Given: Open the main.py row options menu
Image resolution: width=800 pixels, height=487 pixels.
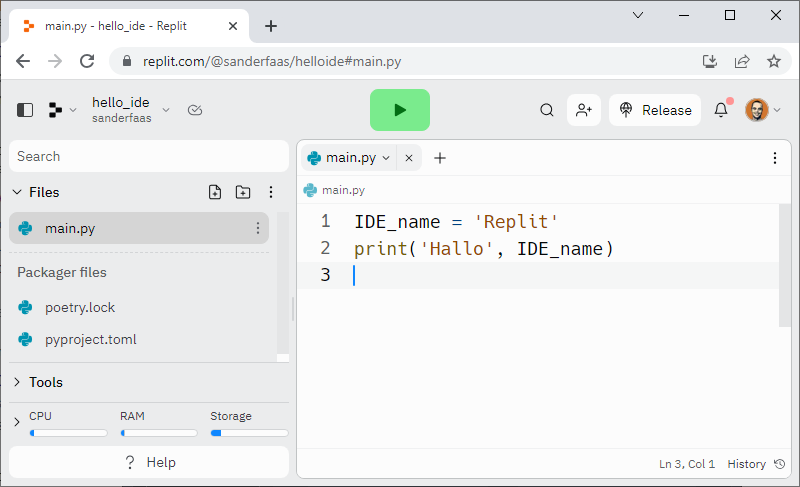Looking at the screenshot, I should click(258, 228).
